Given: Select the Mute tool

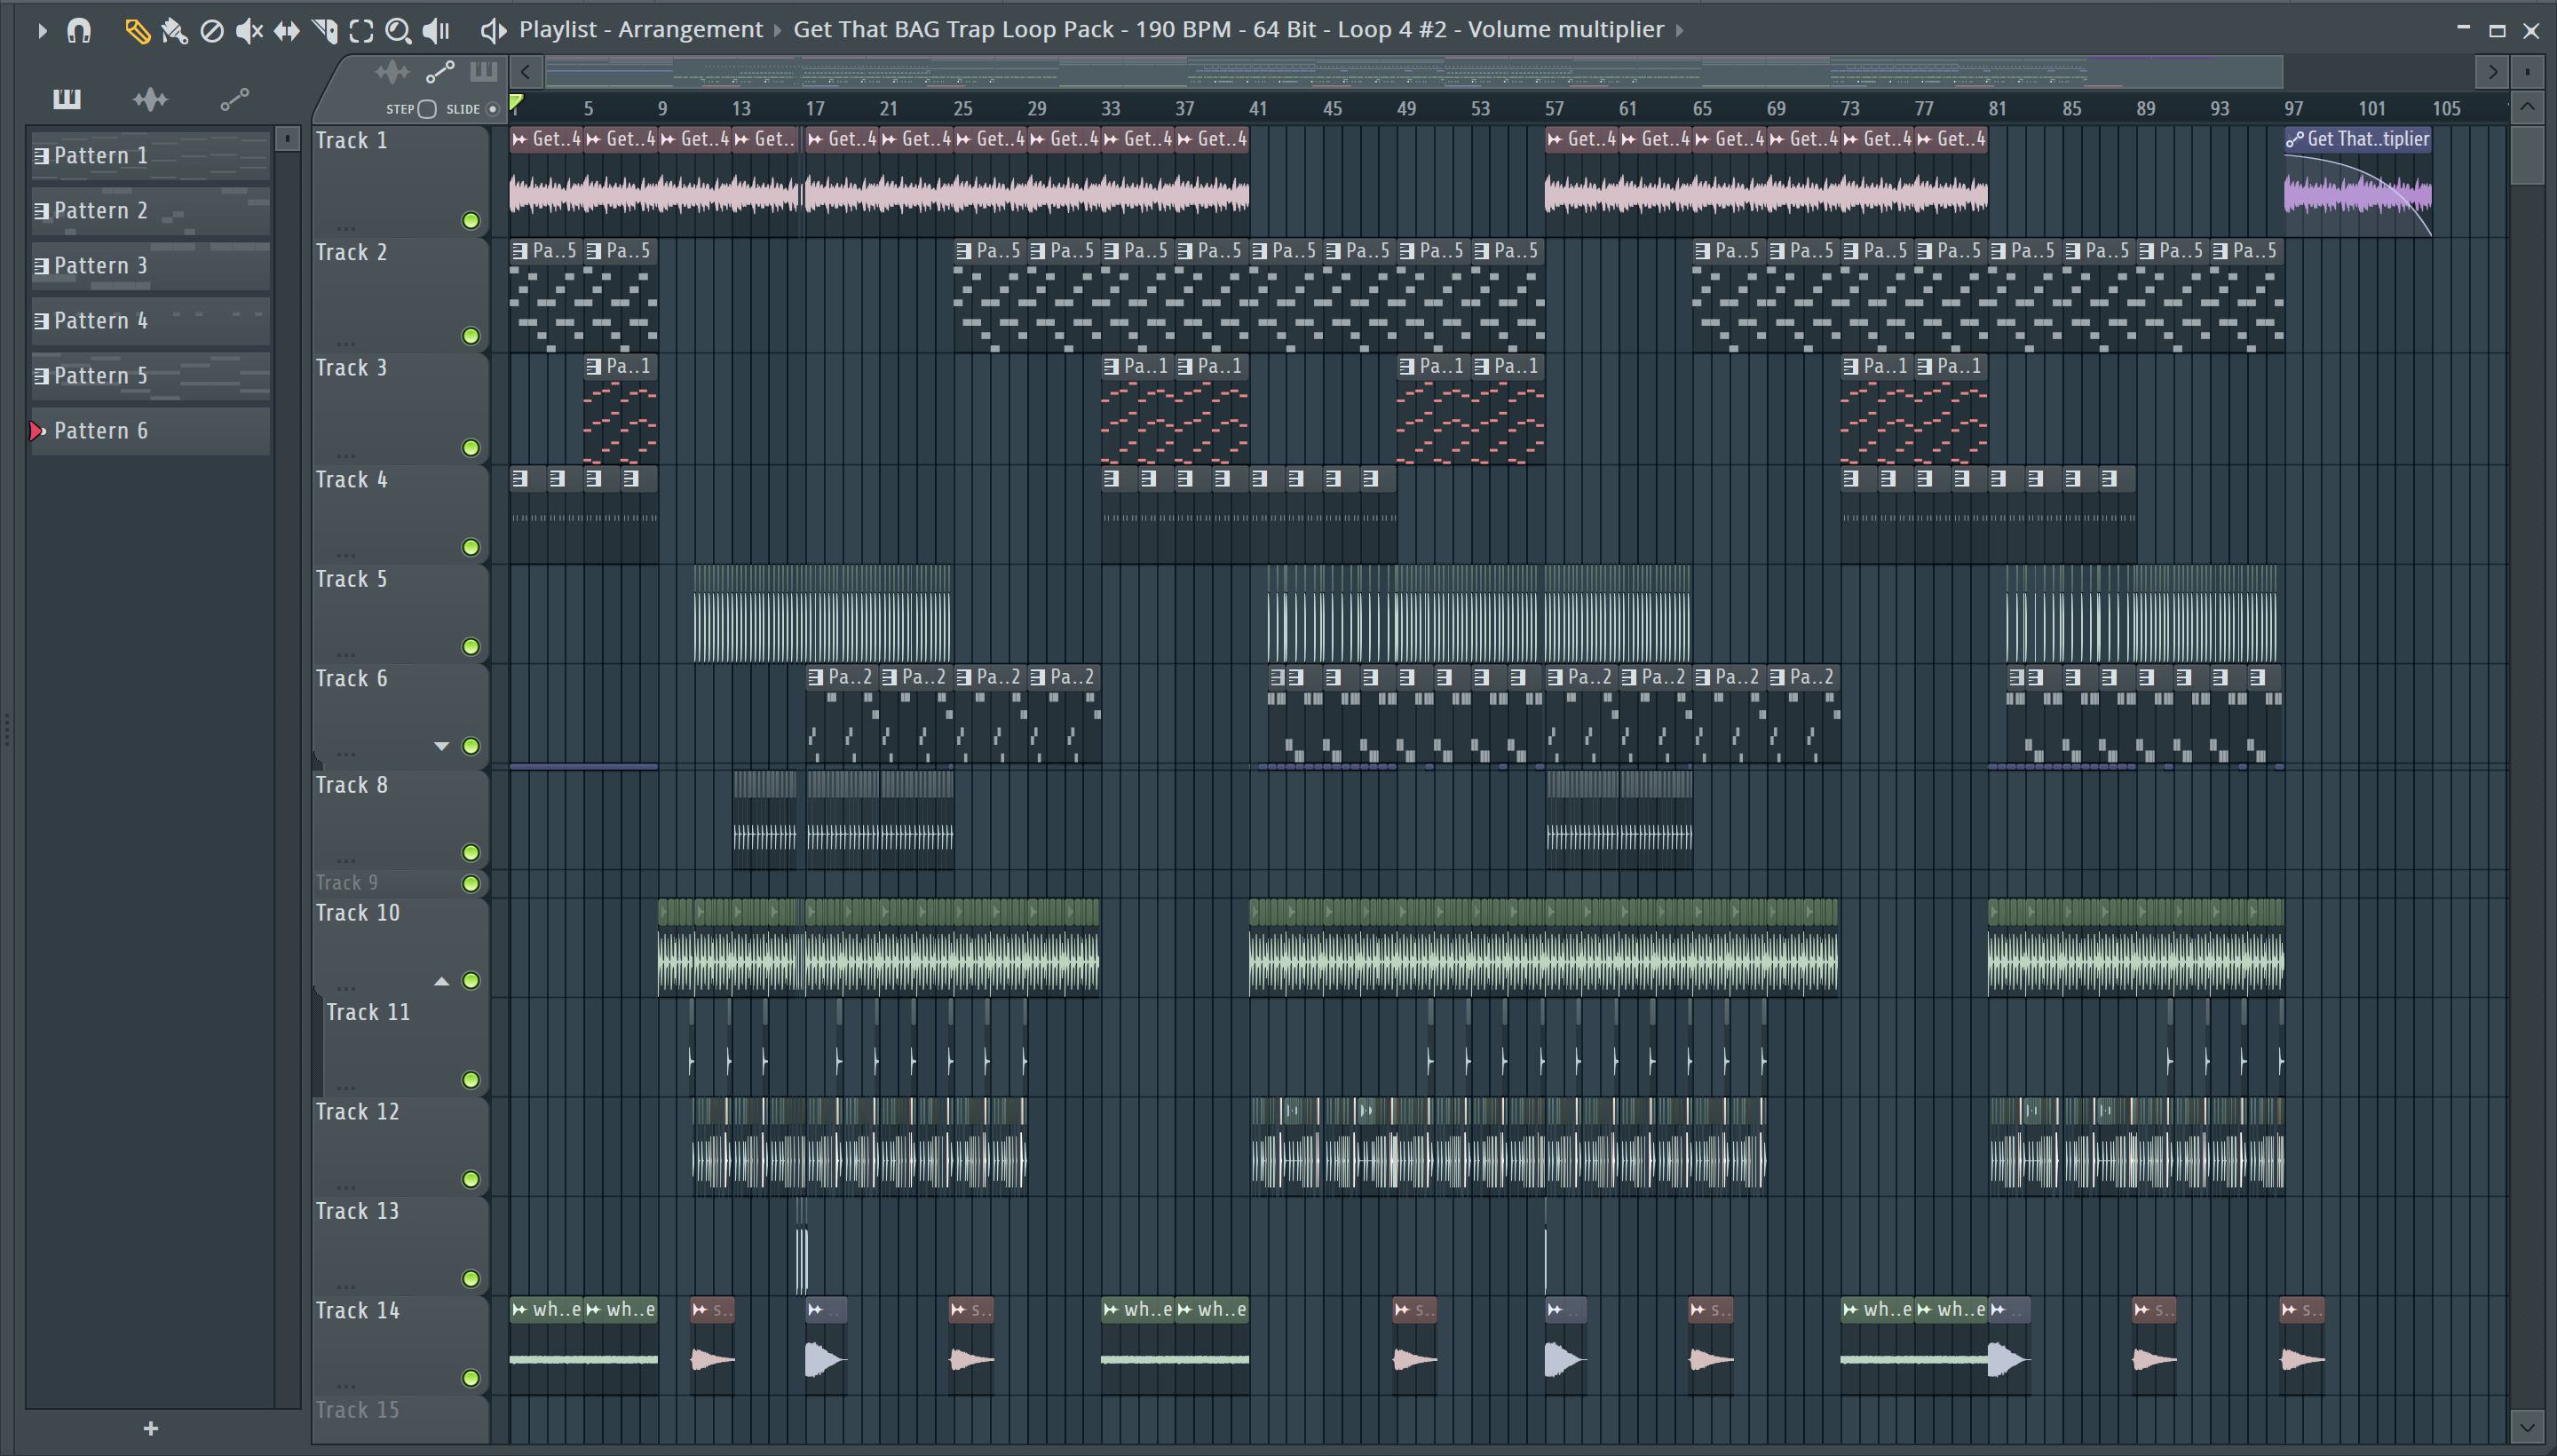Looking at the screenshot, I should click(x=249, y=31).
